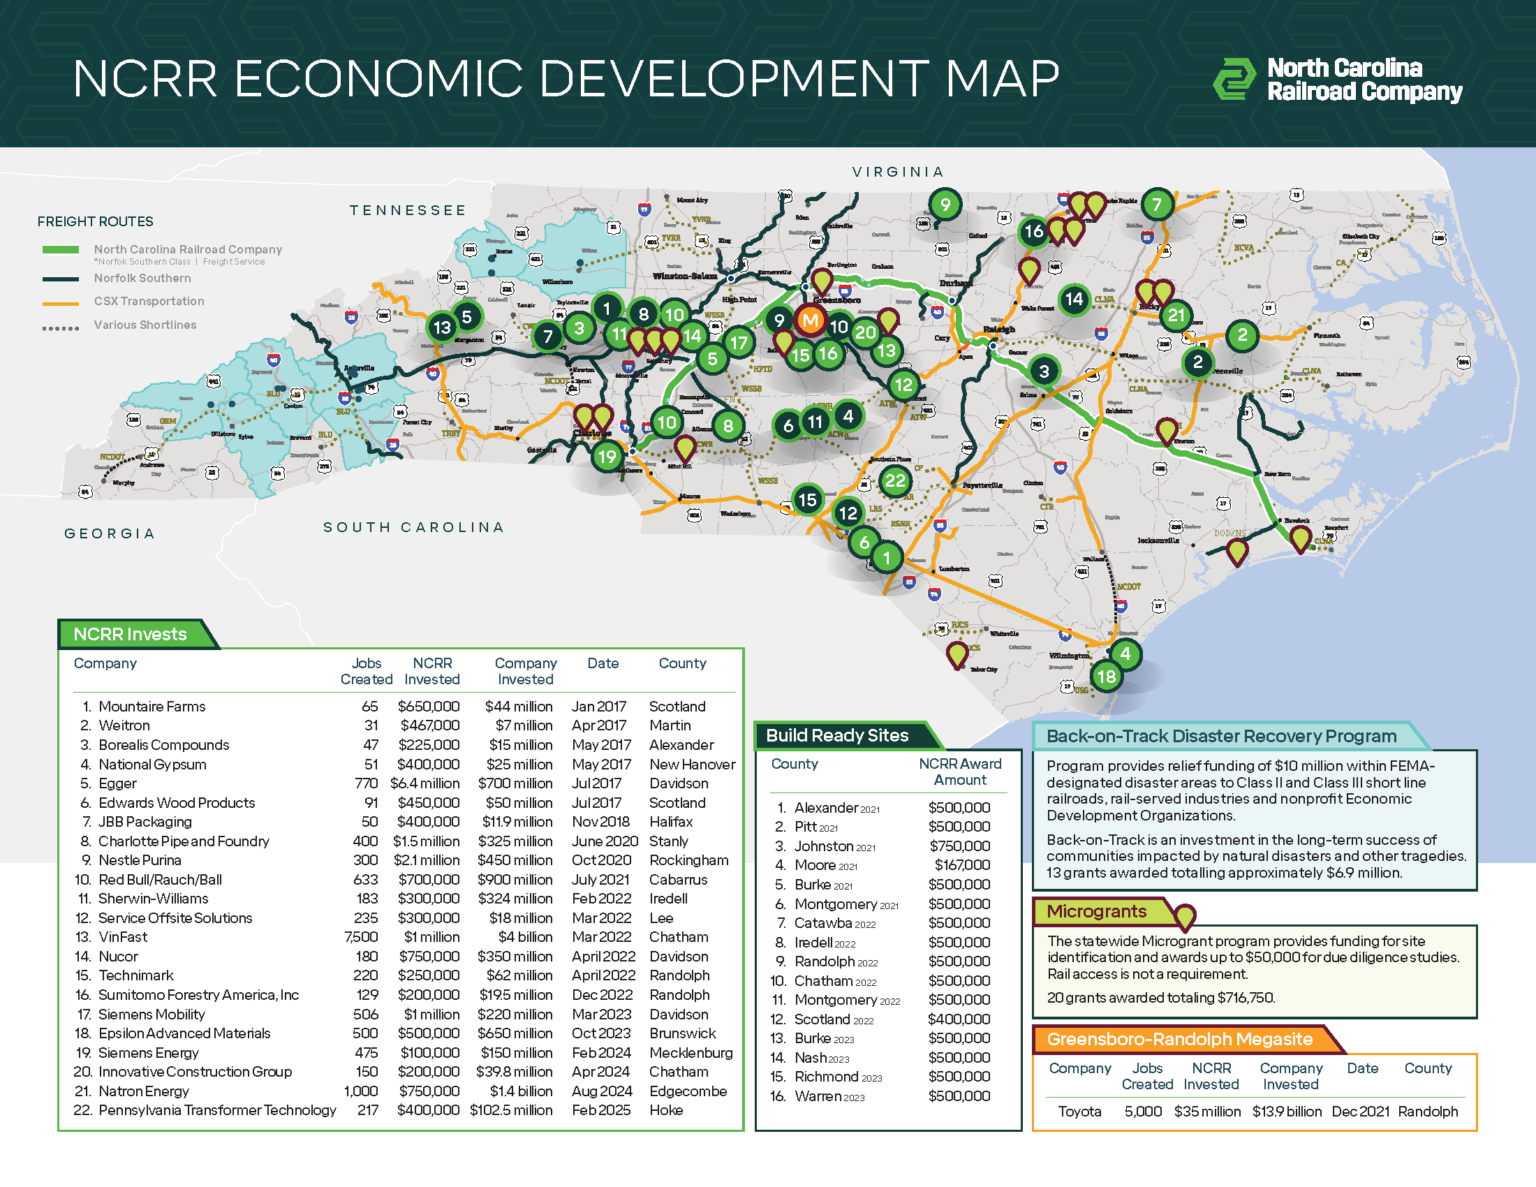The height and width of the screenshot is (1187, 1536).
Task: Click the Winston-Salem city label
Action: point(685,275)
